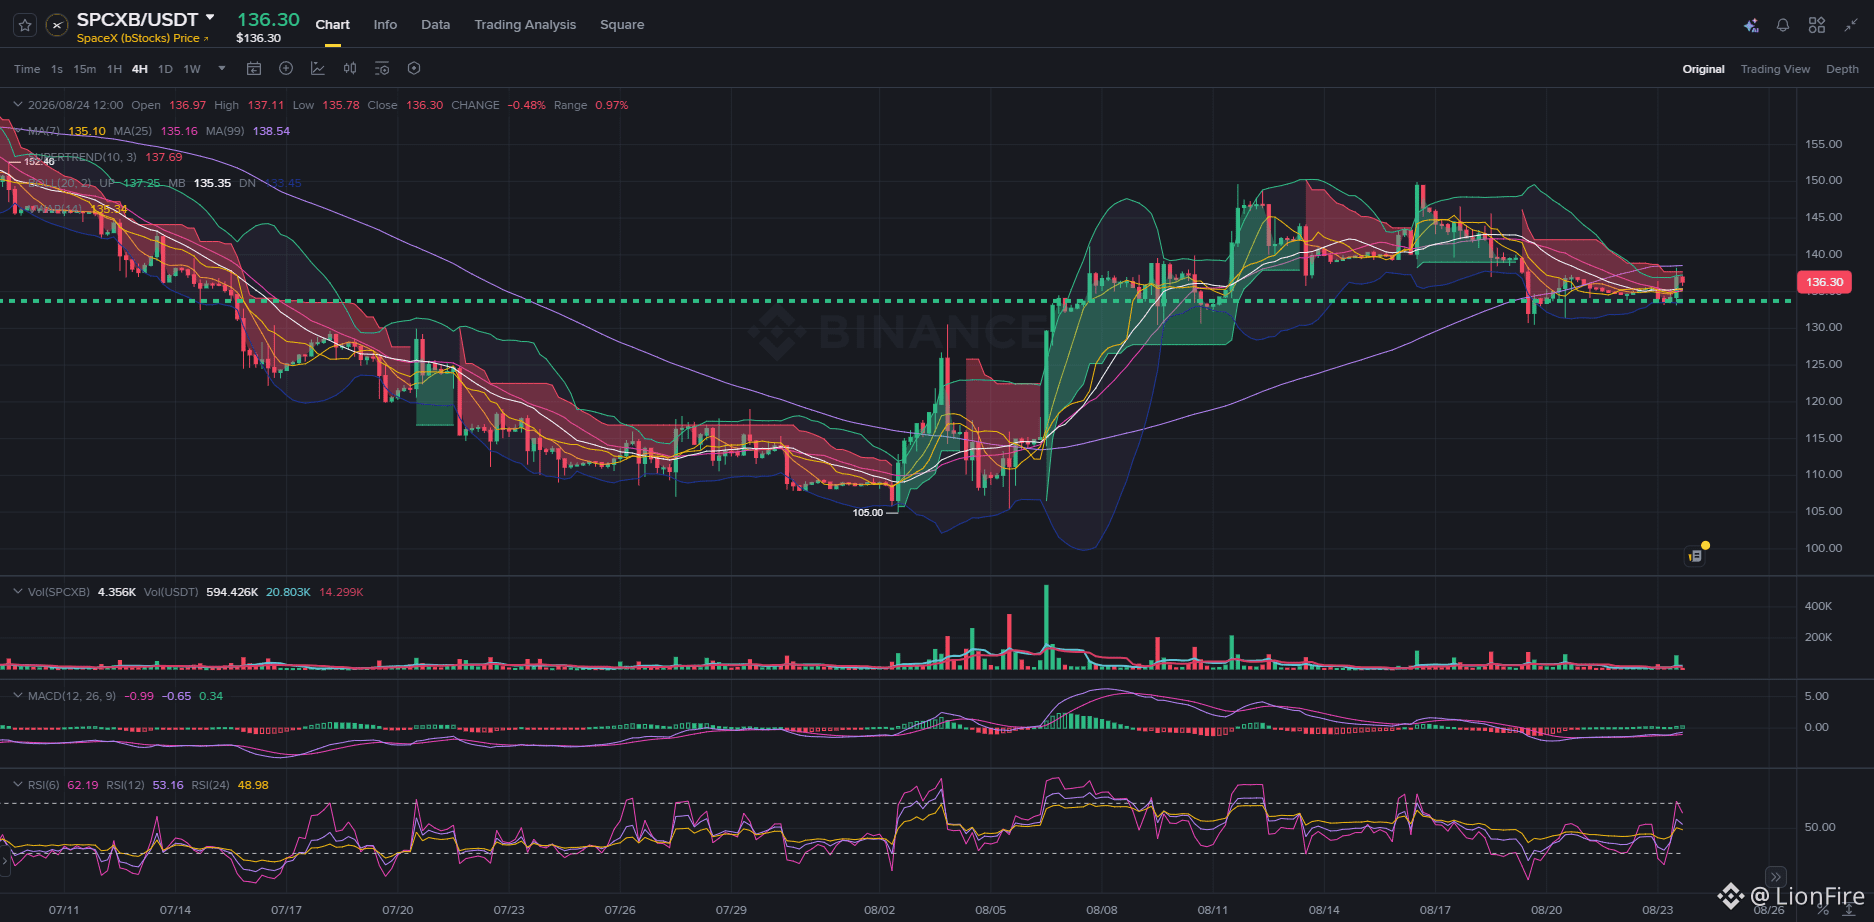This screenshot has width=1874, height=922.
Task: Add SPCXB/USDT to favorites with star
Action: (x=25, y=25)
